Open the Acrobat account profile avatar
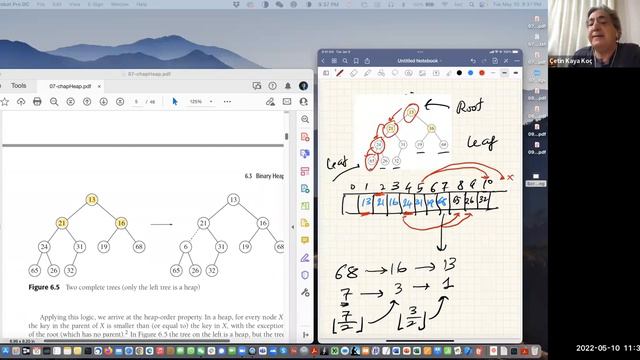 [x=303, y=86]
